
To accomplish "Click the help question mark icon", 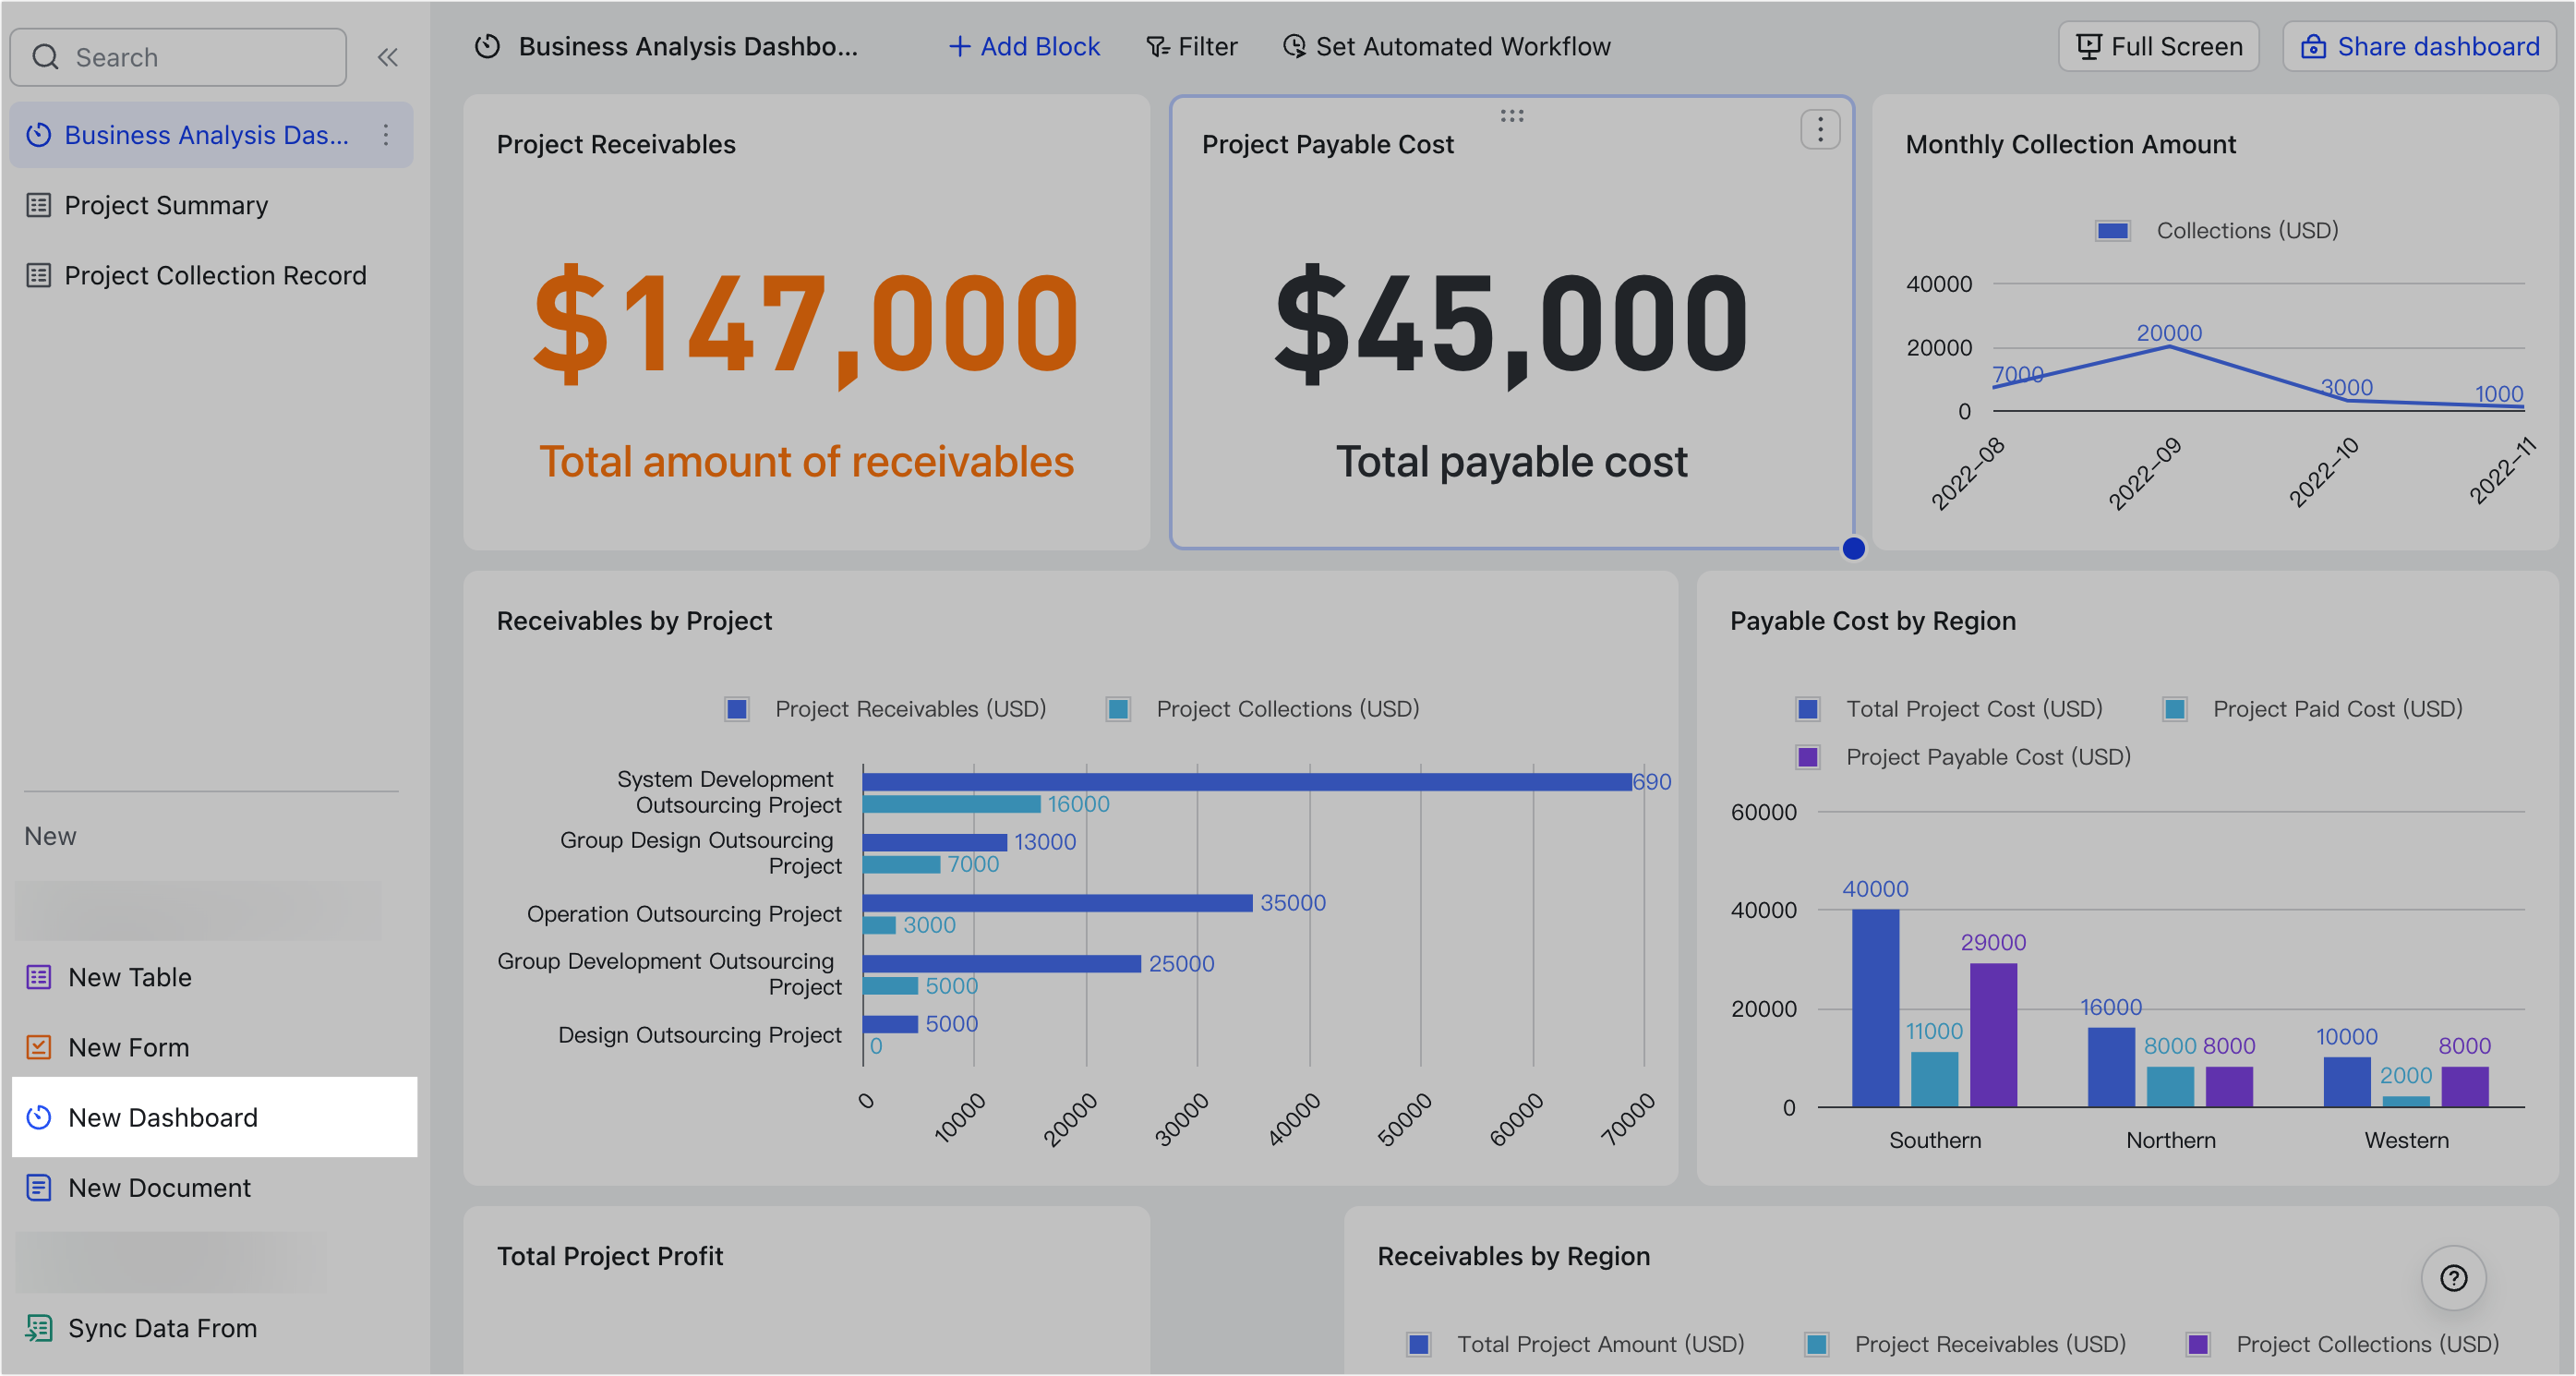I will 2453,1277.
